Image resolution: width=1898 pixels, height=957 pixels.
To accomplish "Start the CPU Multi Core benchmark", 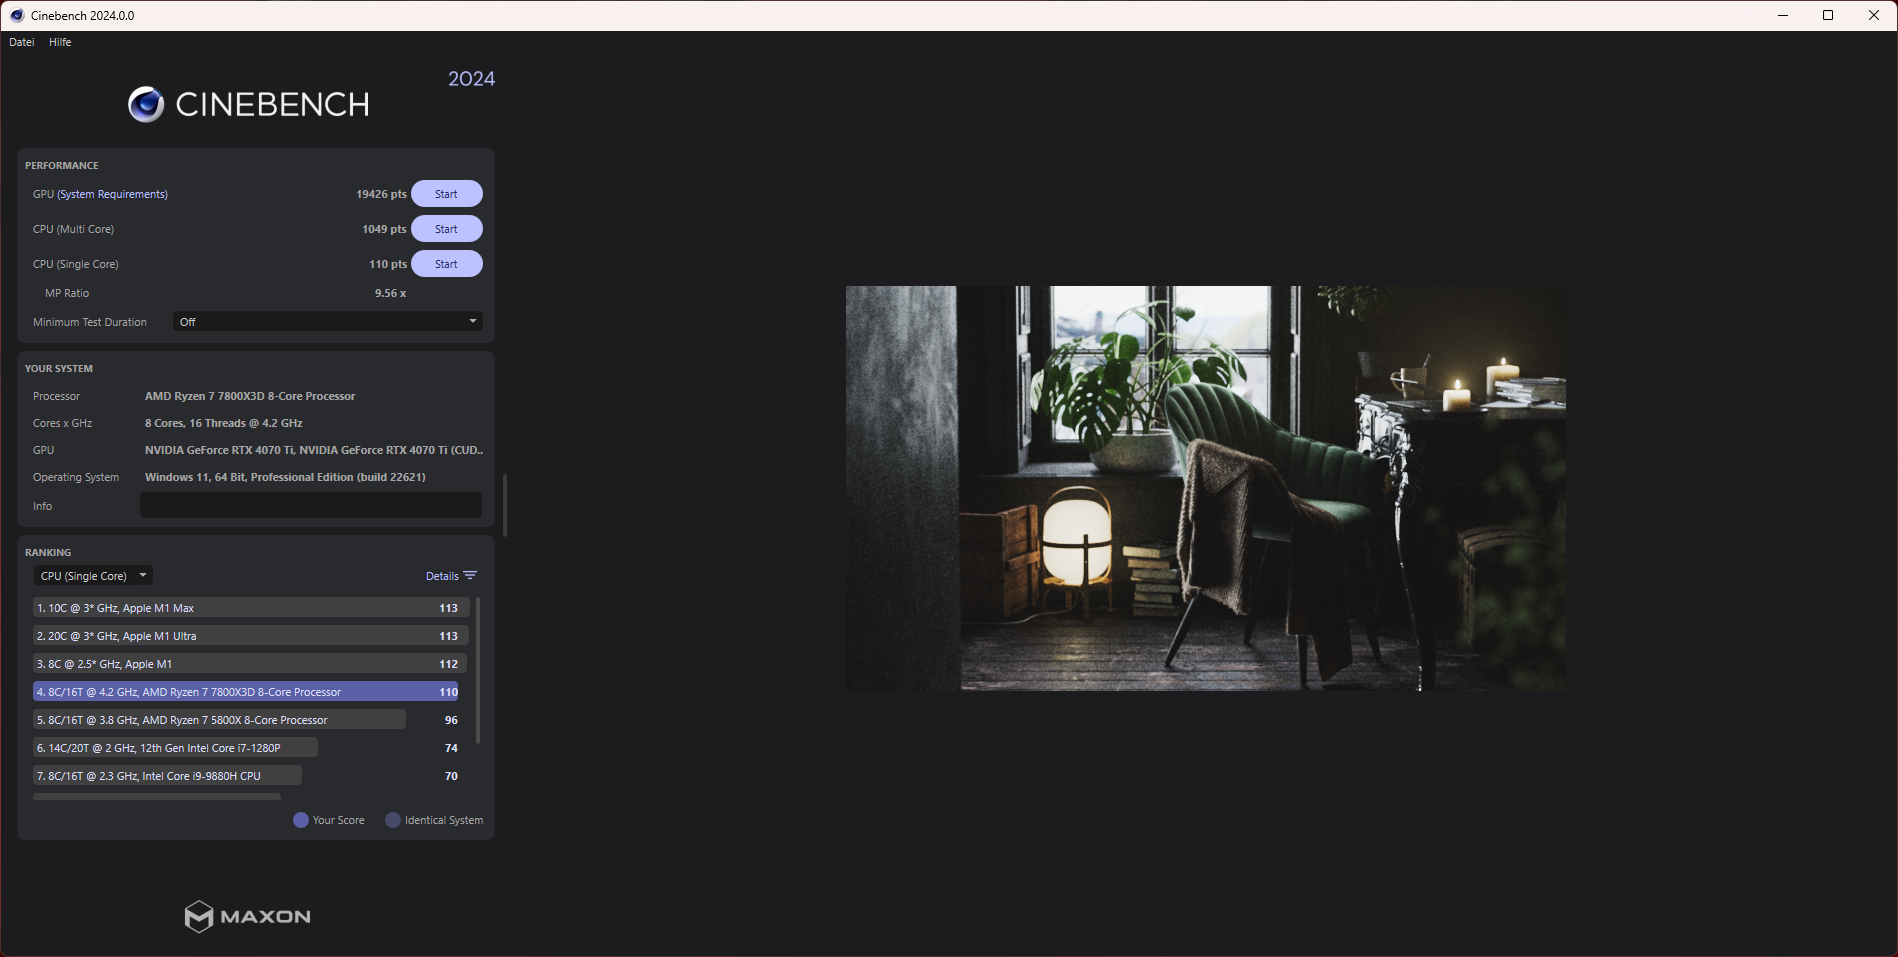I will pos(447,229).
